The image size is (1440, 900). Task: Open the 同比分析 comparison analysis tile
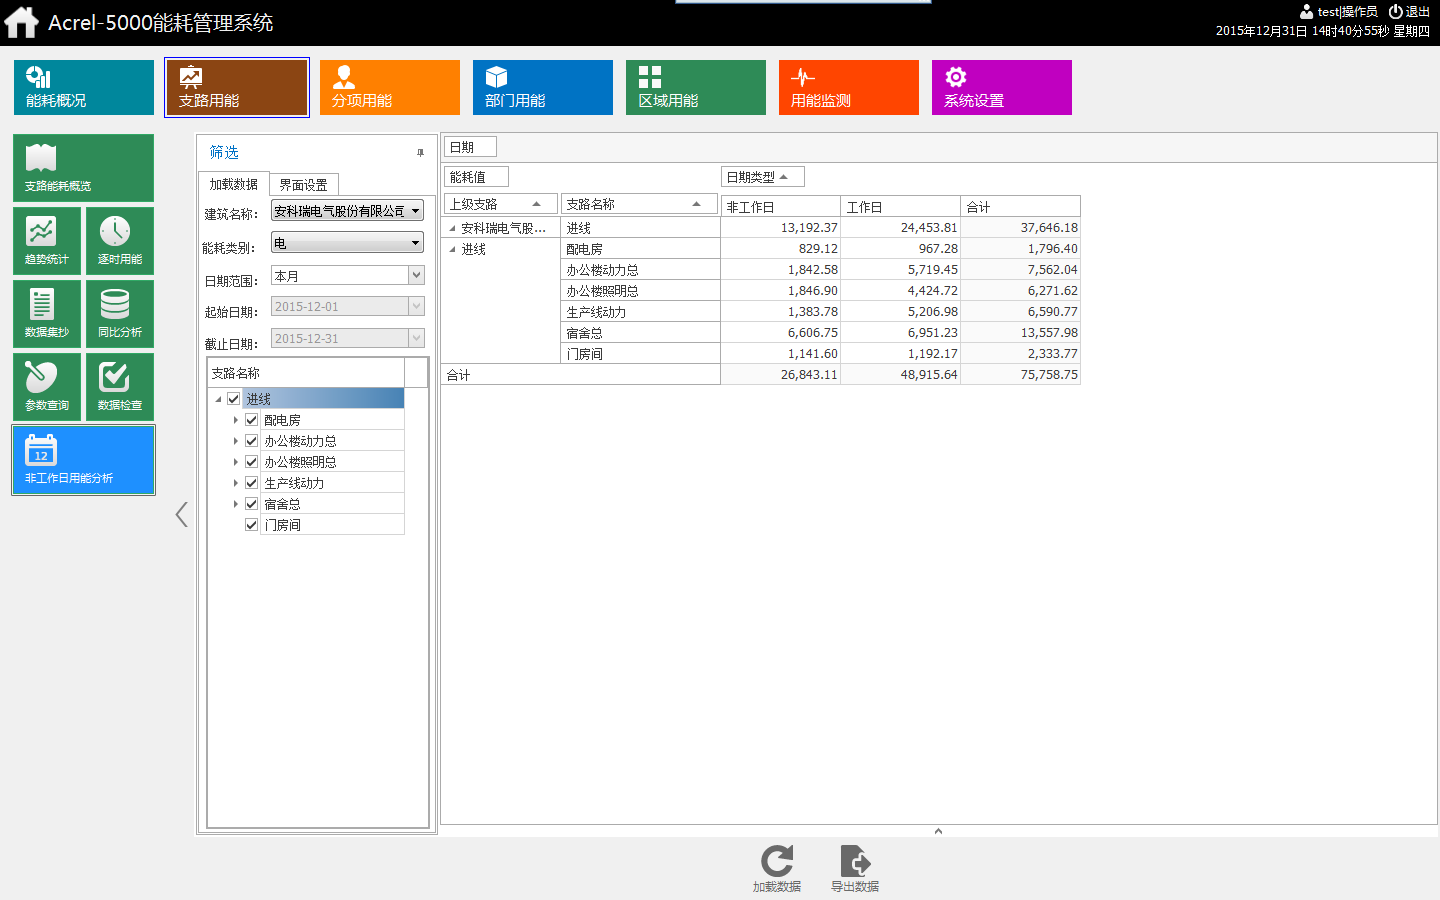pos(120,313)
